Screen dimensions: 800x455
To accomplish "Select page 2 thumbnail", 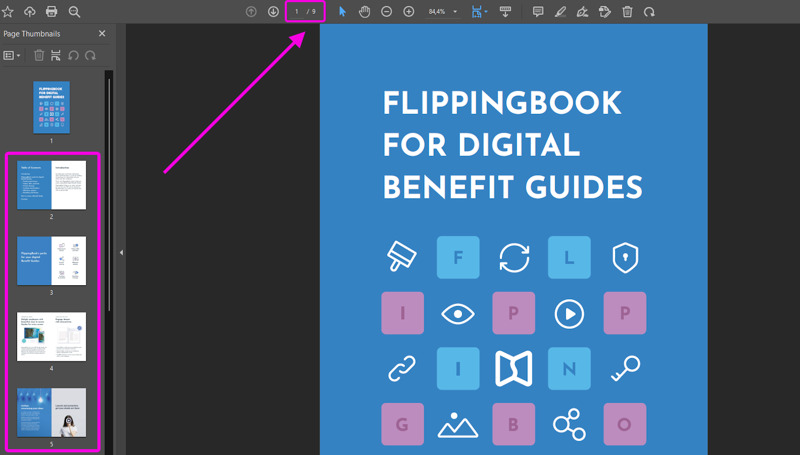I will [x=52, y=185].
